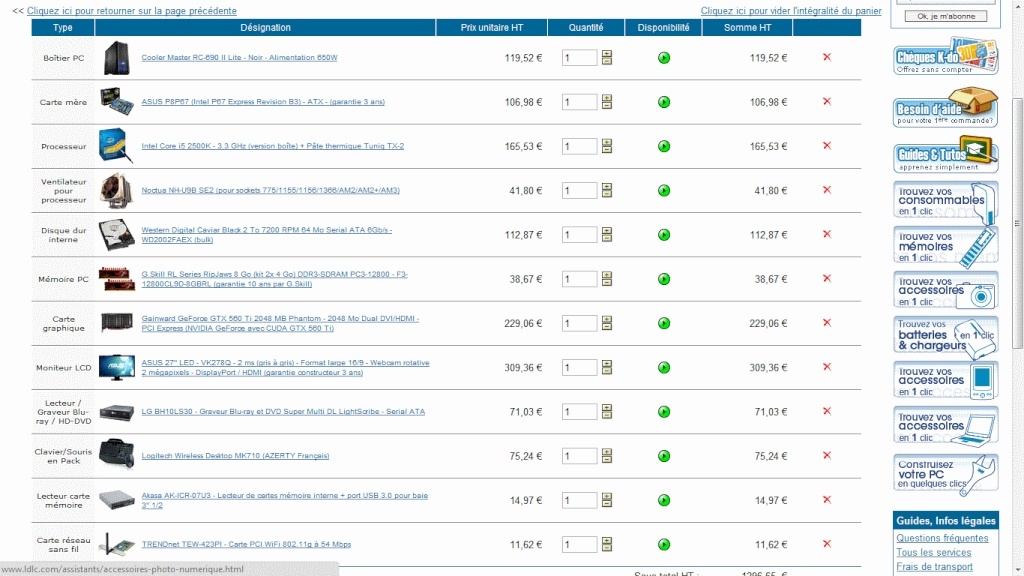This screenshot has width=1024, height=576.
Task: Click the Noctua cooler thumbnail
Action: (116, 190)
